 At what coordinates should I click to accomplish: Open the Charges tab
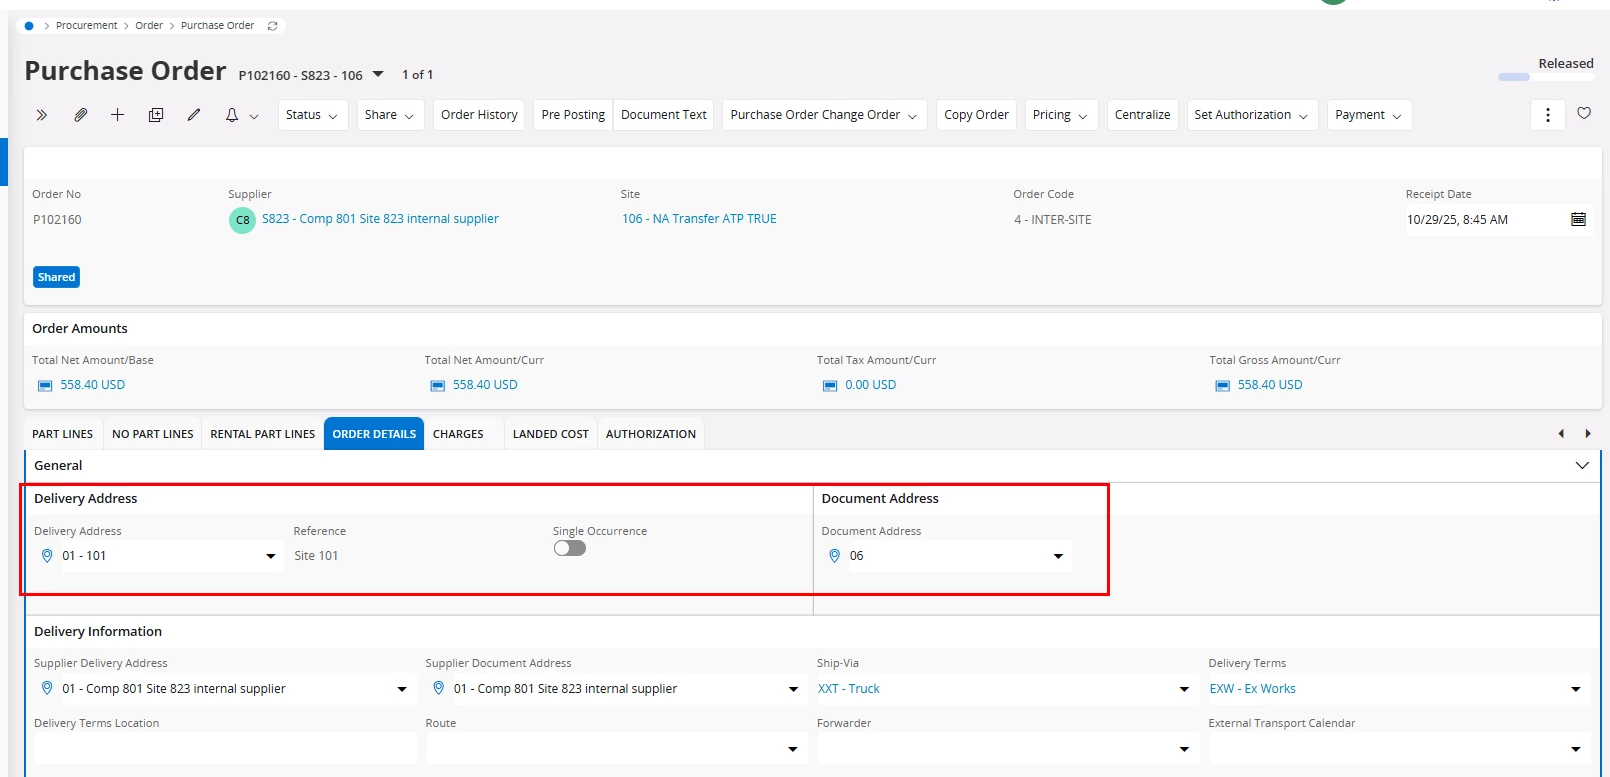pos(458,434)
